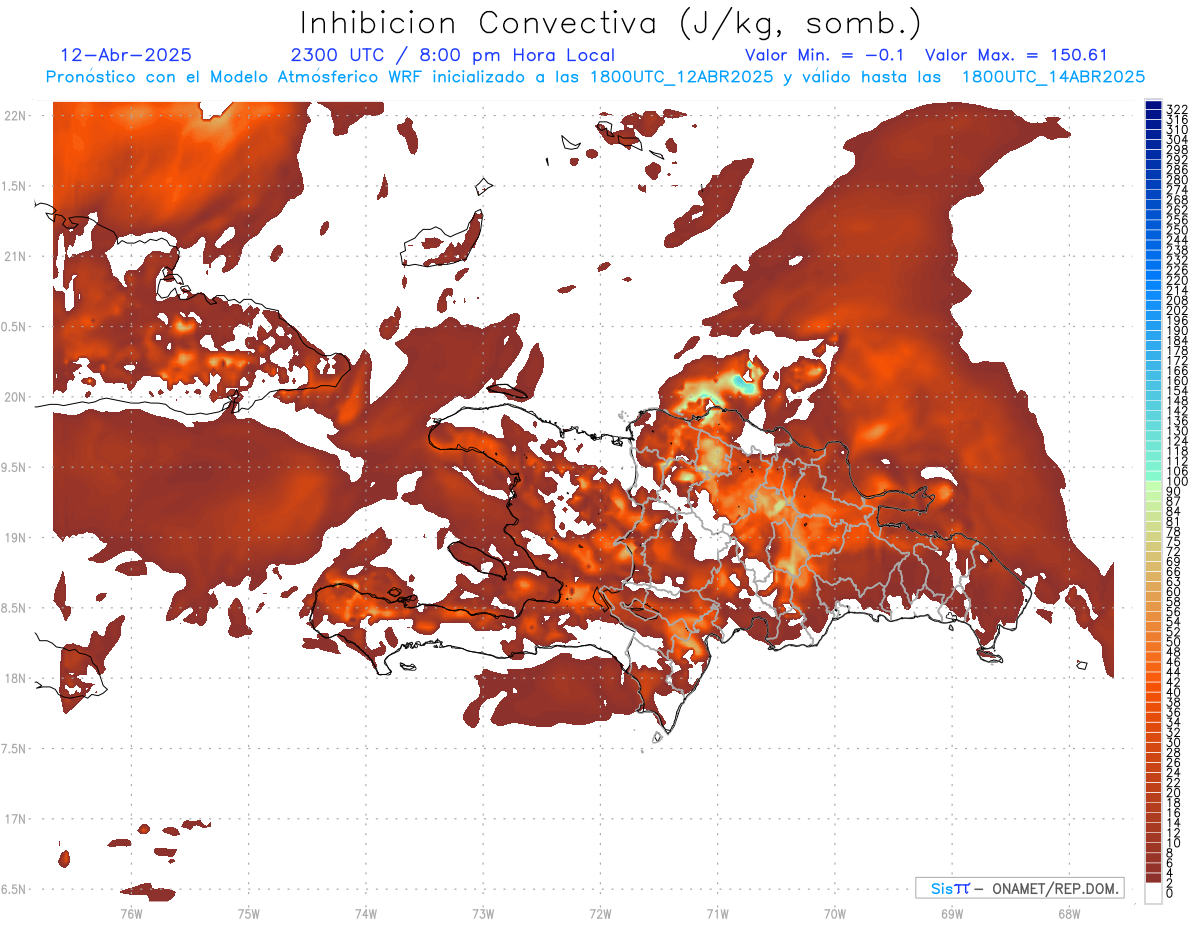The image size is (1200, 927).
Task: Click the truncated latitude label '0.5N'
Action: (14, 327)
